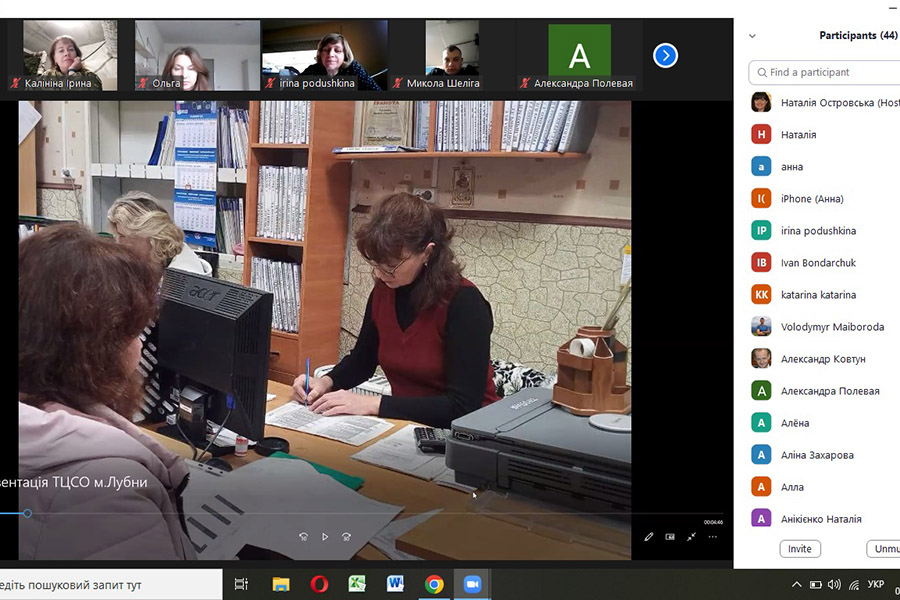The width and height of the screenshot is (900, 600).
Task: Click avatar of iPhone (Анна)
Action: tap(761, 199)
